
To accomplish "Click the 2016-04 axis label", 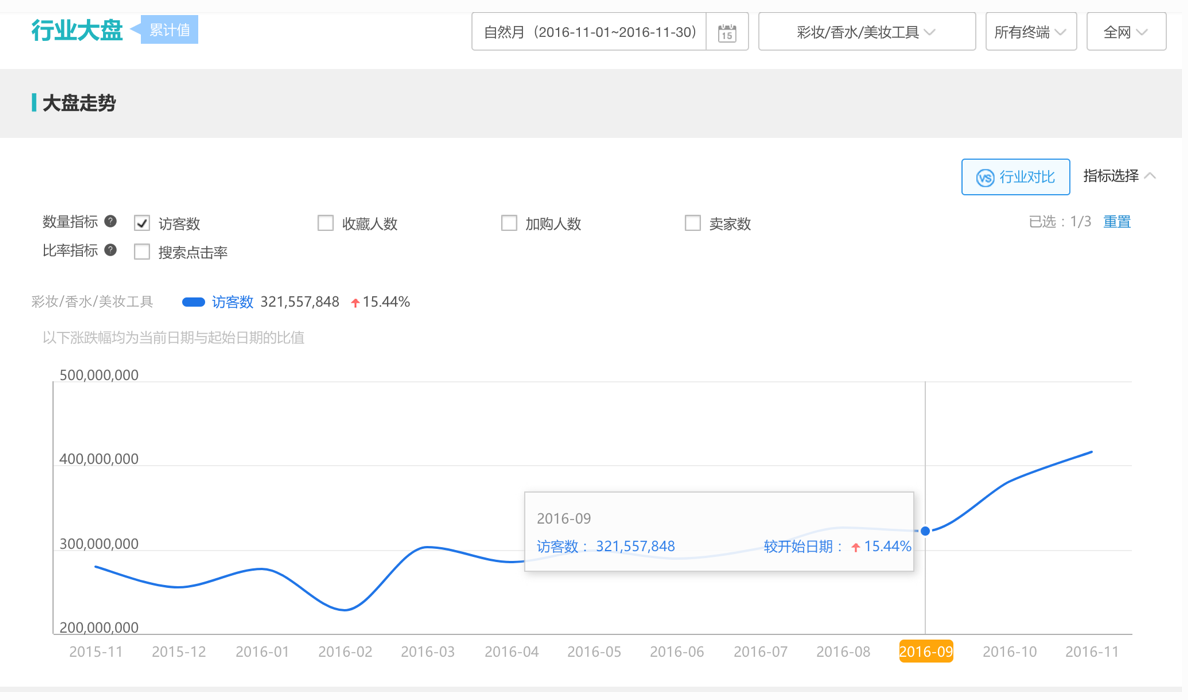I will coord(511,652).
